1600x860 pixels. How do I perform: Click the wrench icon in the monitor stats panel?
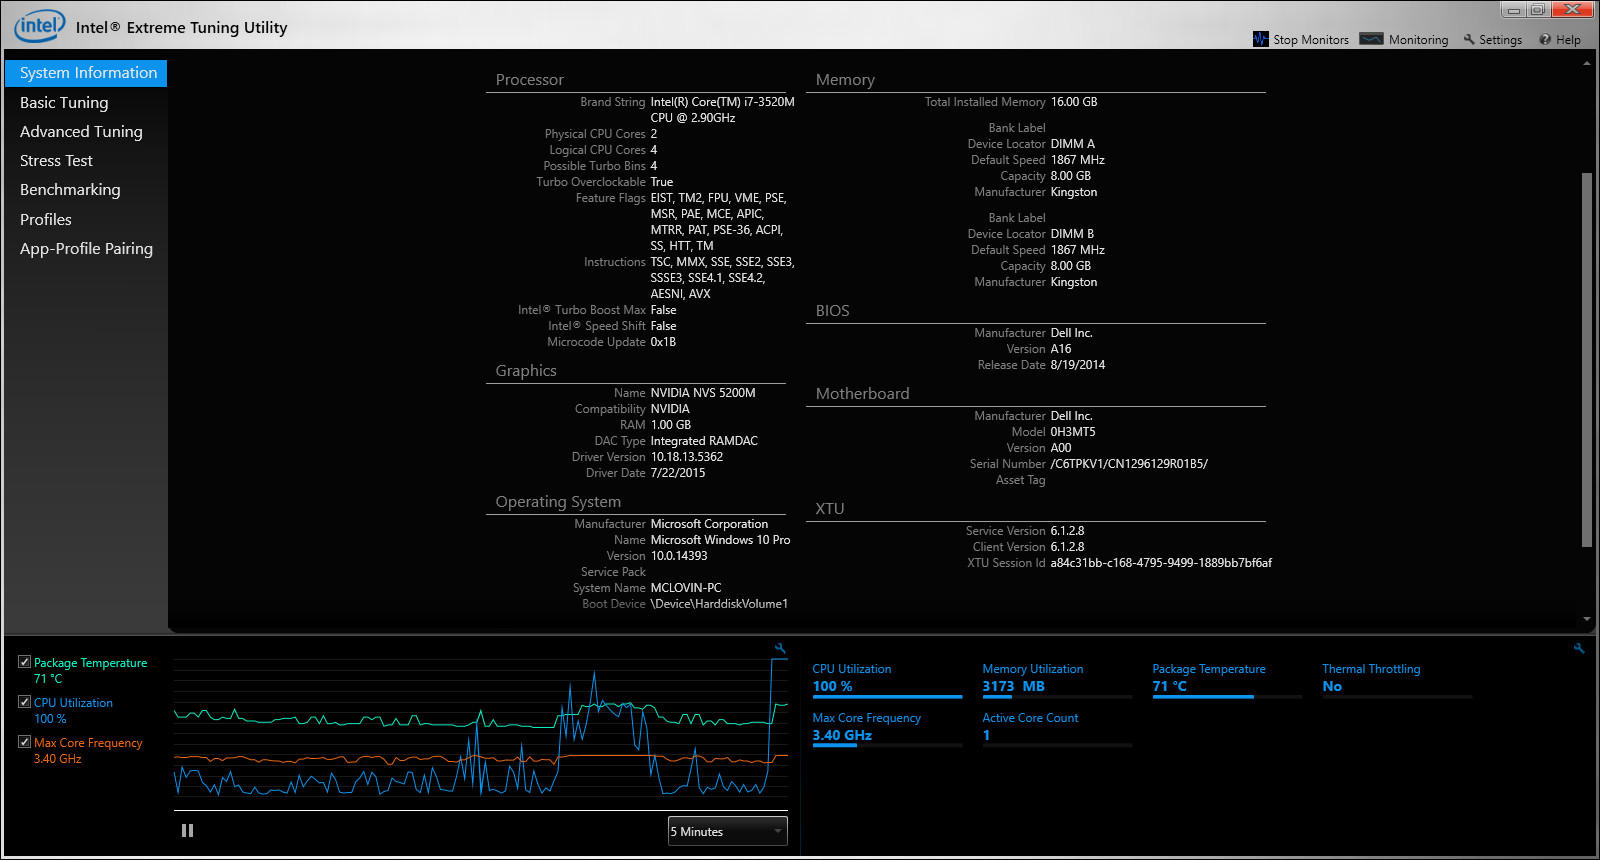click(1579, 649)
